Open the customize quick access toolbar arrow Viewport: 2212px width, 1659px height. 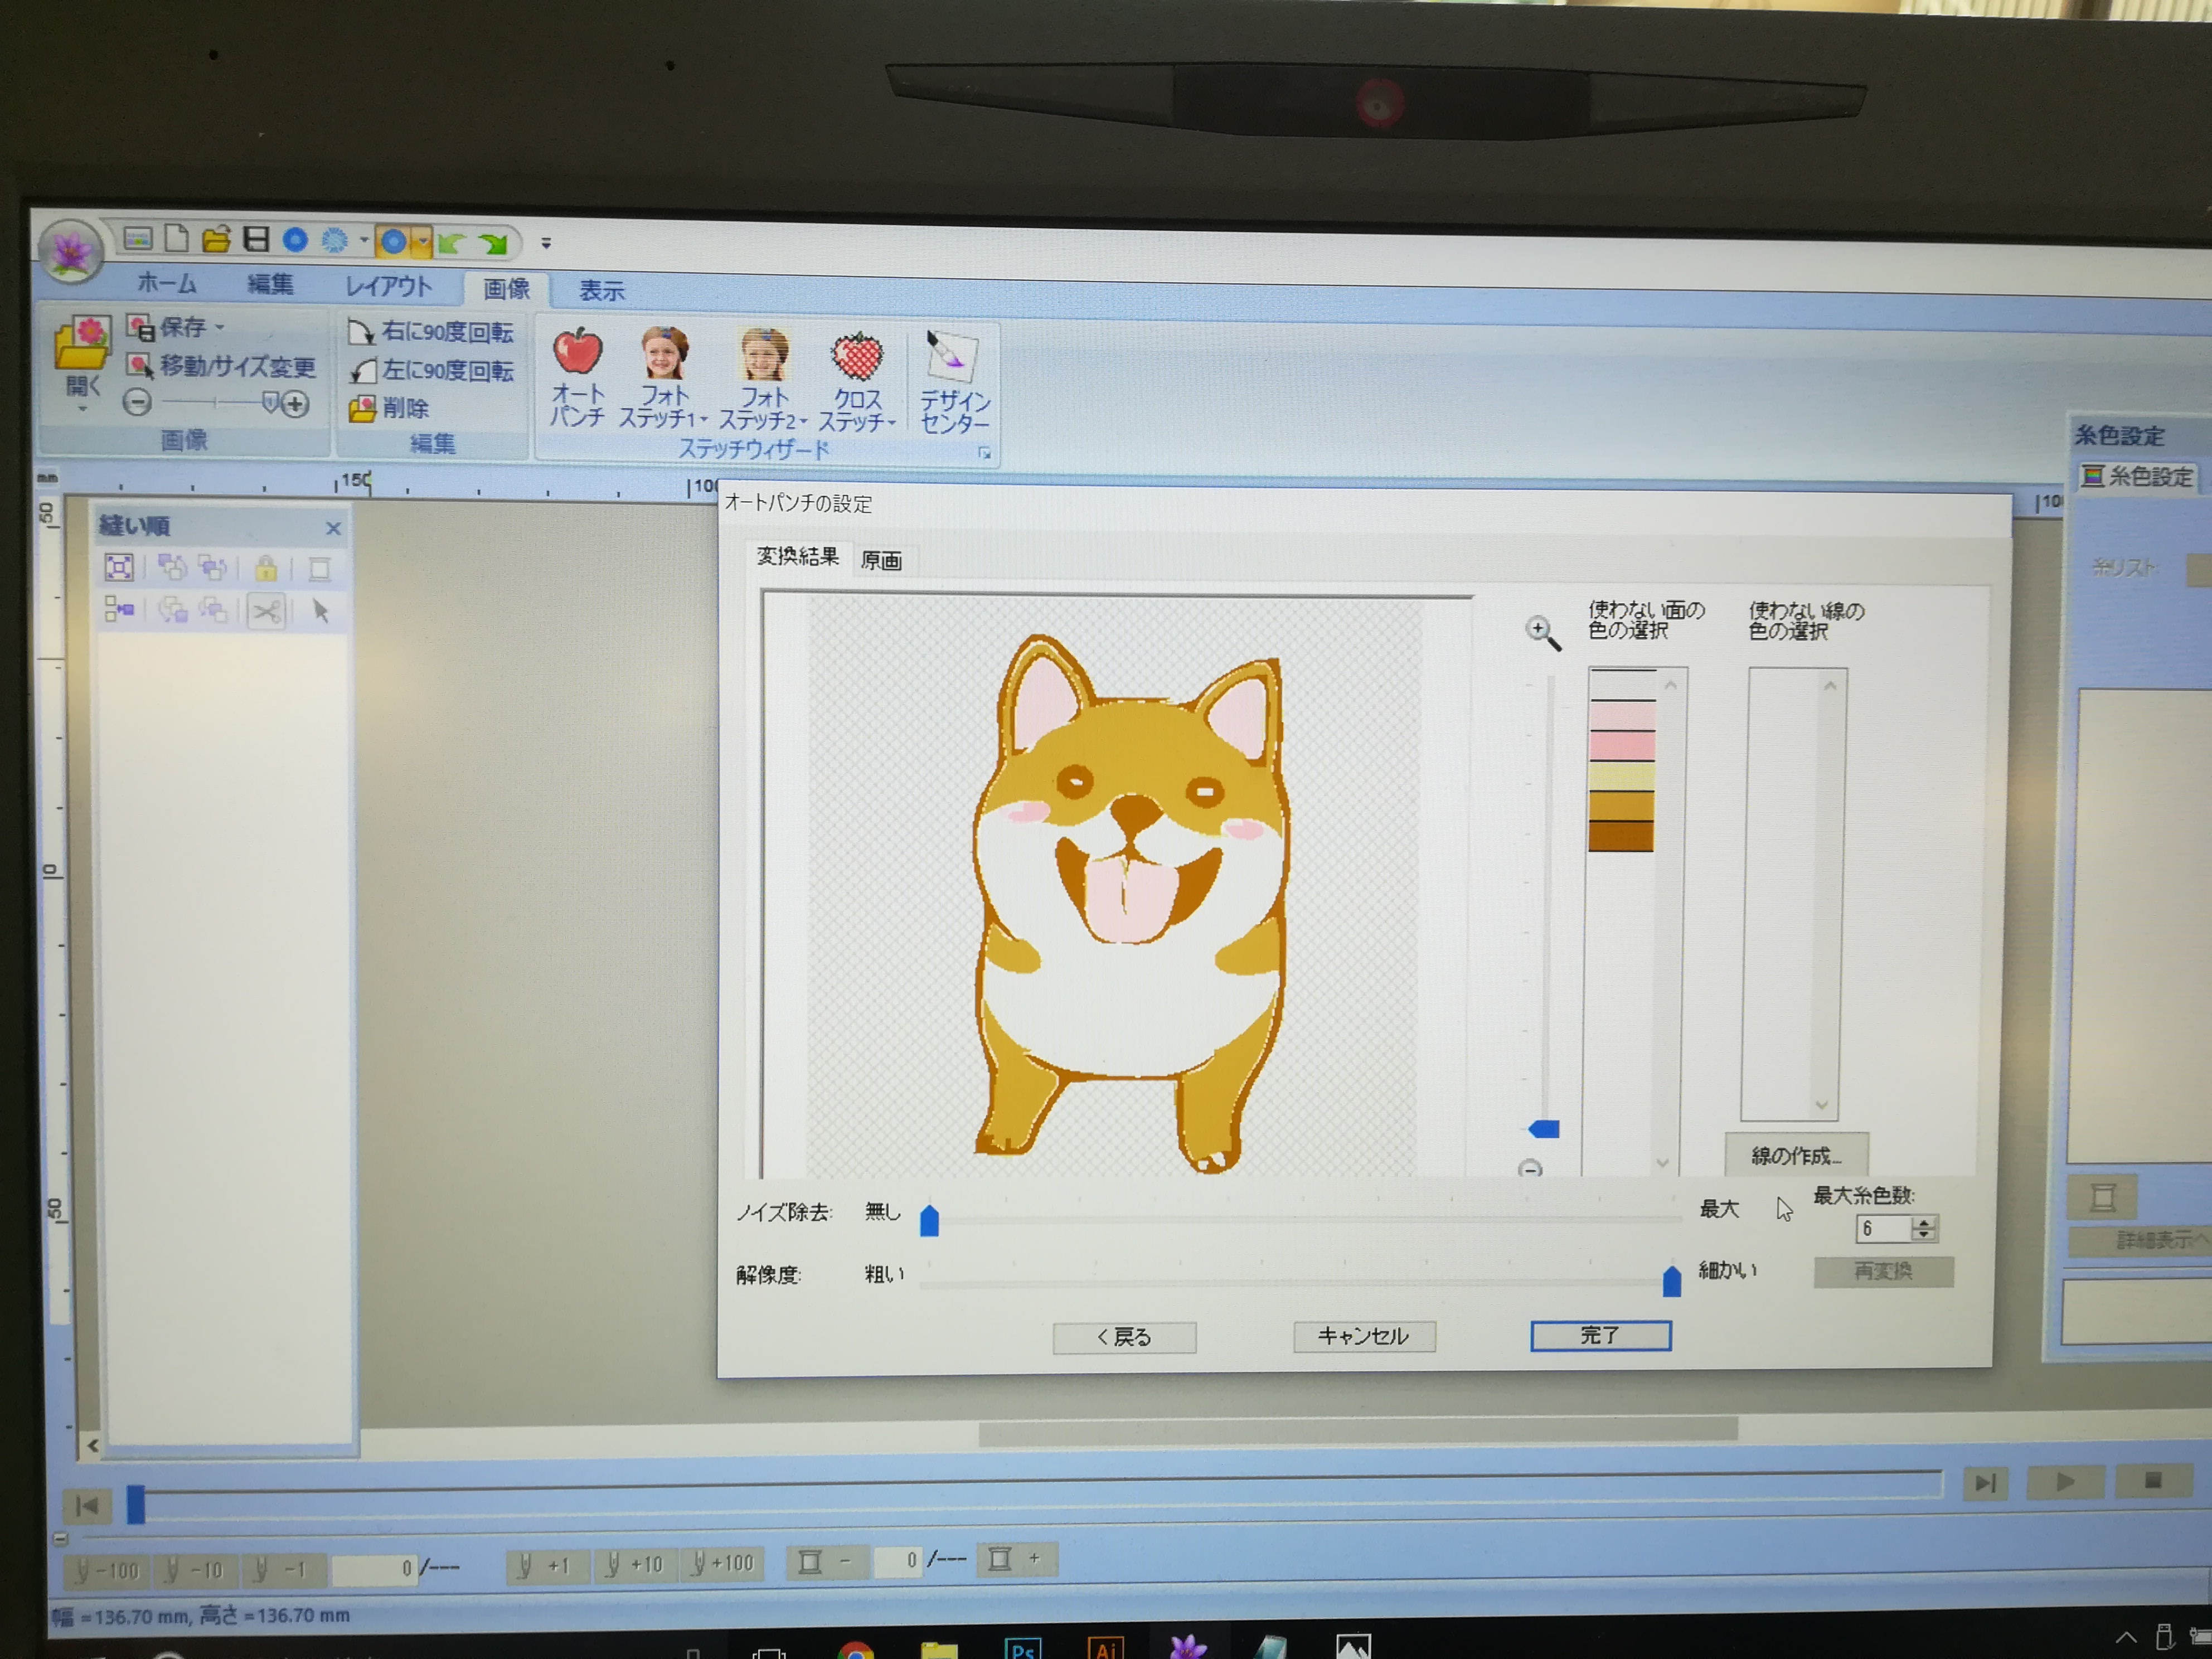point(546,243)
